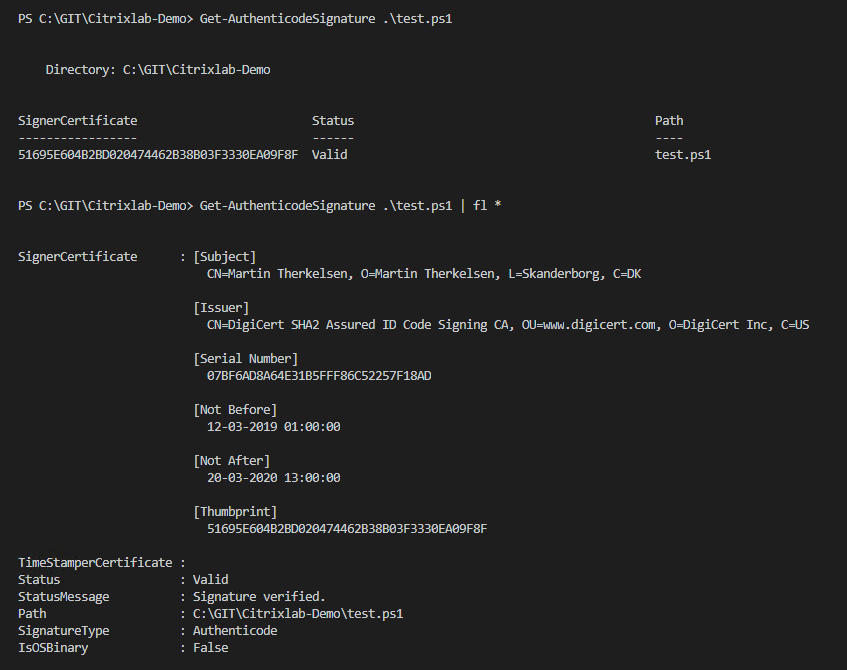The height and width of the screenshot is (670, 847).
Task: Click the Authenticode SignatureType value
Action: (x=235, y=631)
